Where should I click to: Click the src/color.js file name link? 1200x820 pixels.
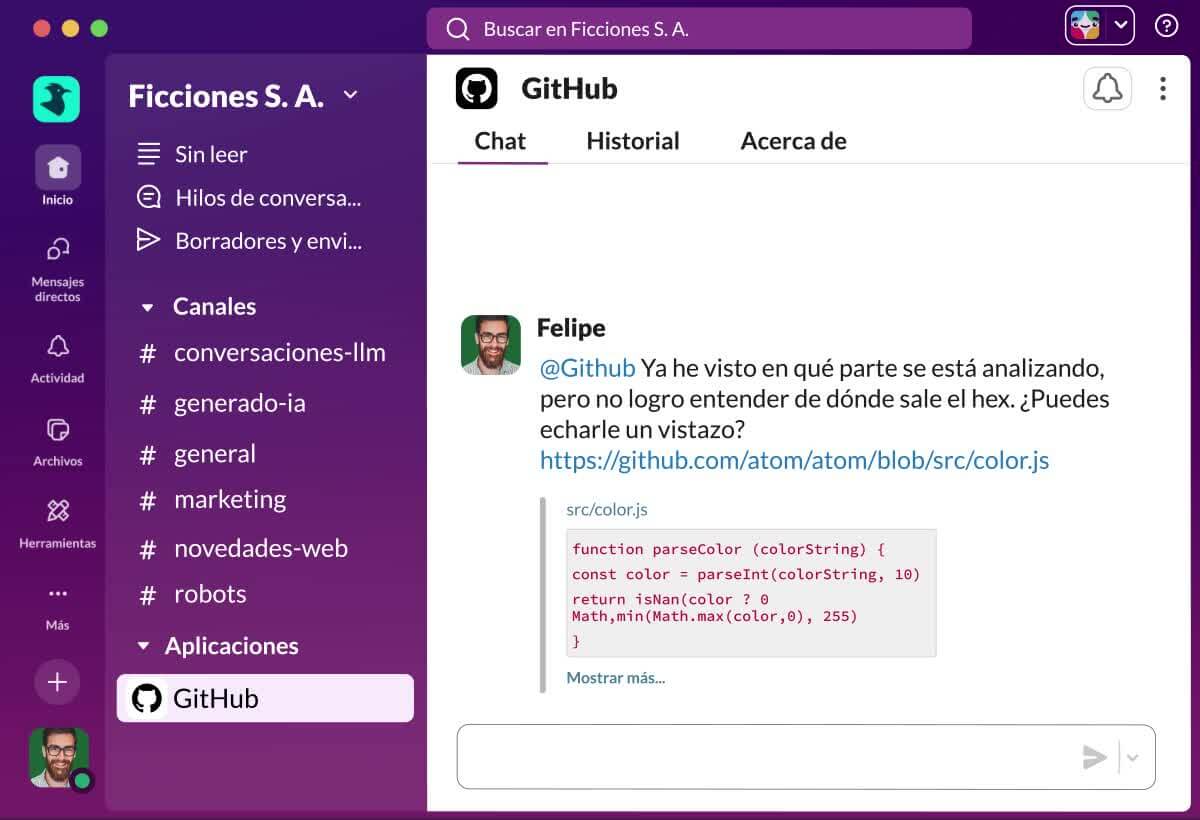click(607, 509)
